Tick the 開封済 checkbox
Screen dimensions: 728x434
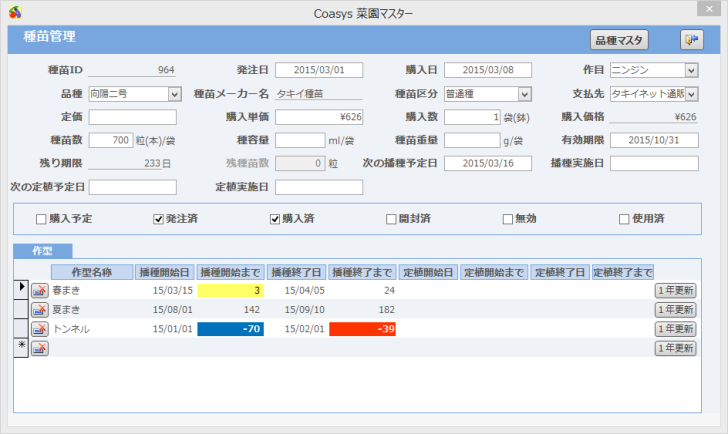click(392, 220)
